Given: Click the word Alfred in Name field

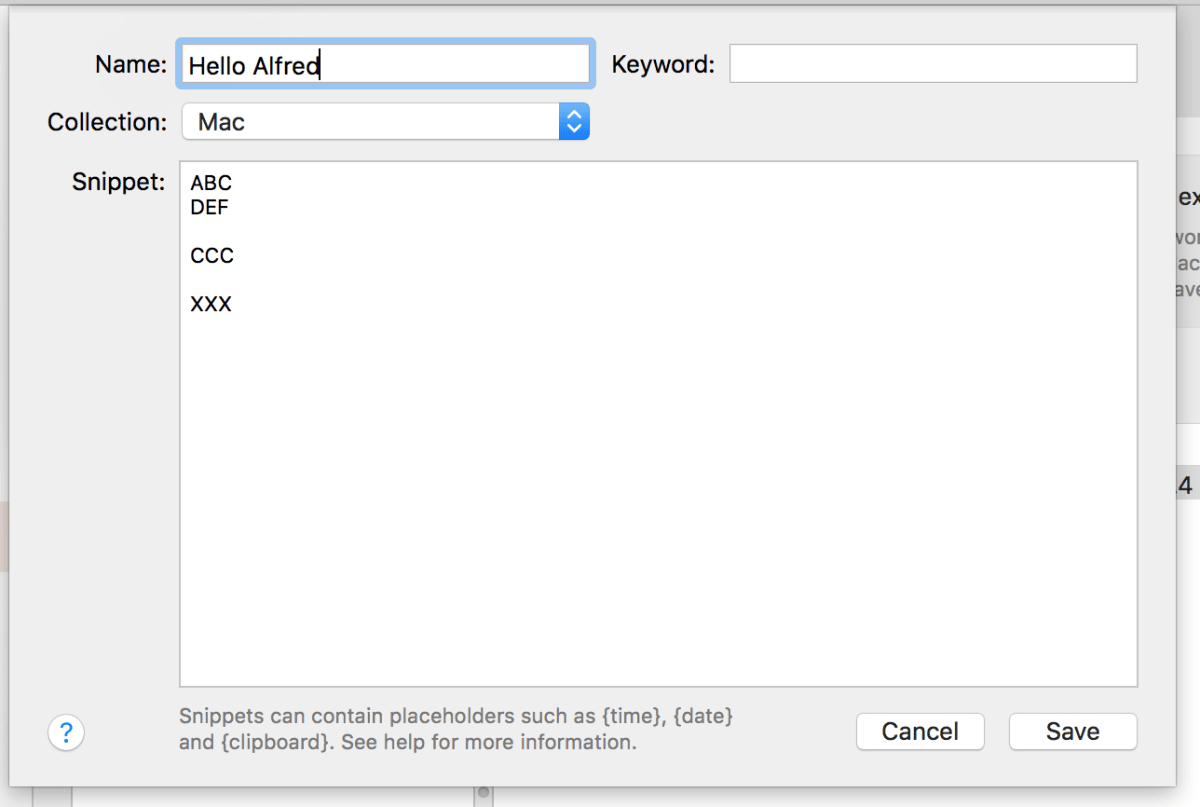Looking at the screenshot, I should coord(286,66).
